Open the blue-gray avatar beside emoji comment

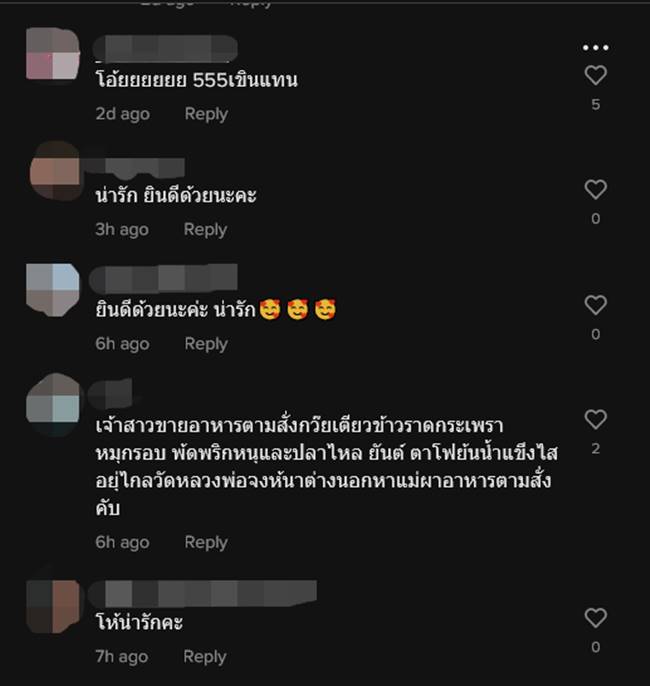(x=53, y=290)
